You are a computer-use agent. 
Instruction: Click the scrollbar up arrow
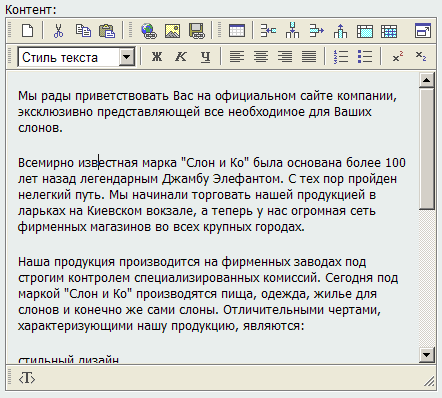point(427,80)
